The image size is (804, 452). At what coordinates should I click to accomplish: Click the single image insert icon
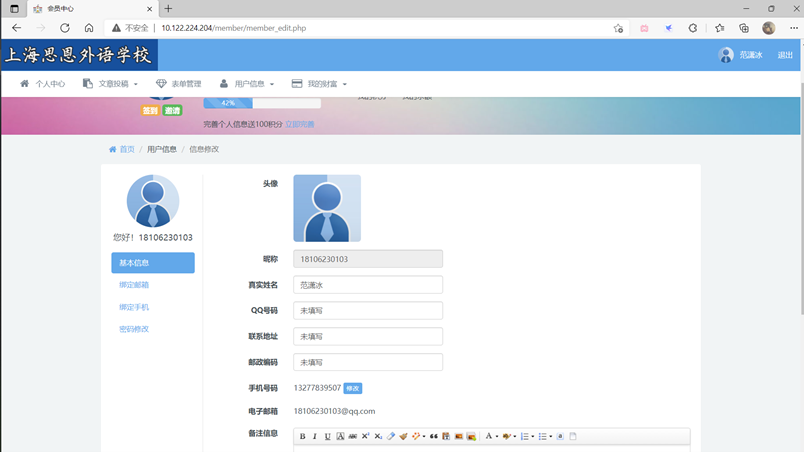click(x=459, y=436)
